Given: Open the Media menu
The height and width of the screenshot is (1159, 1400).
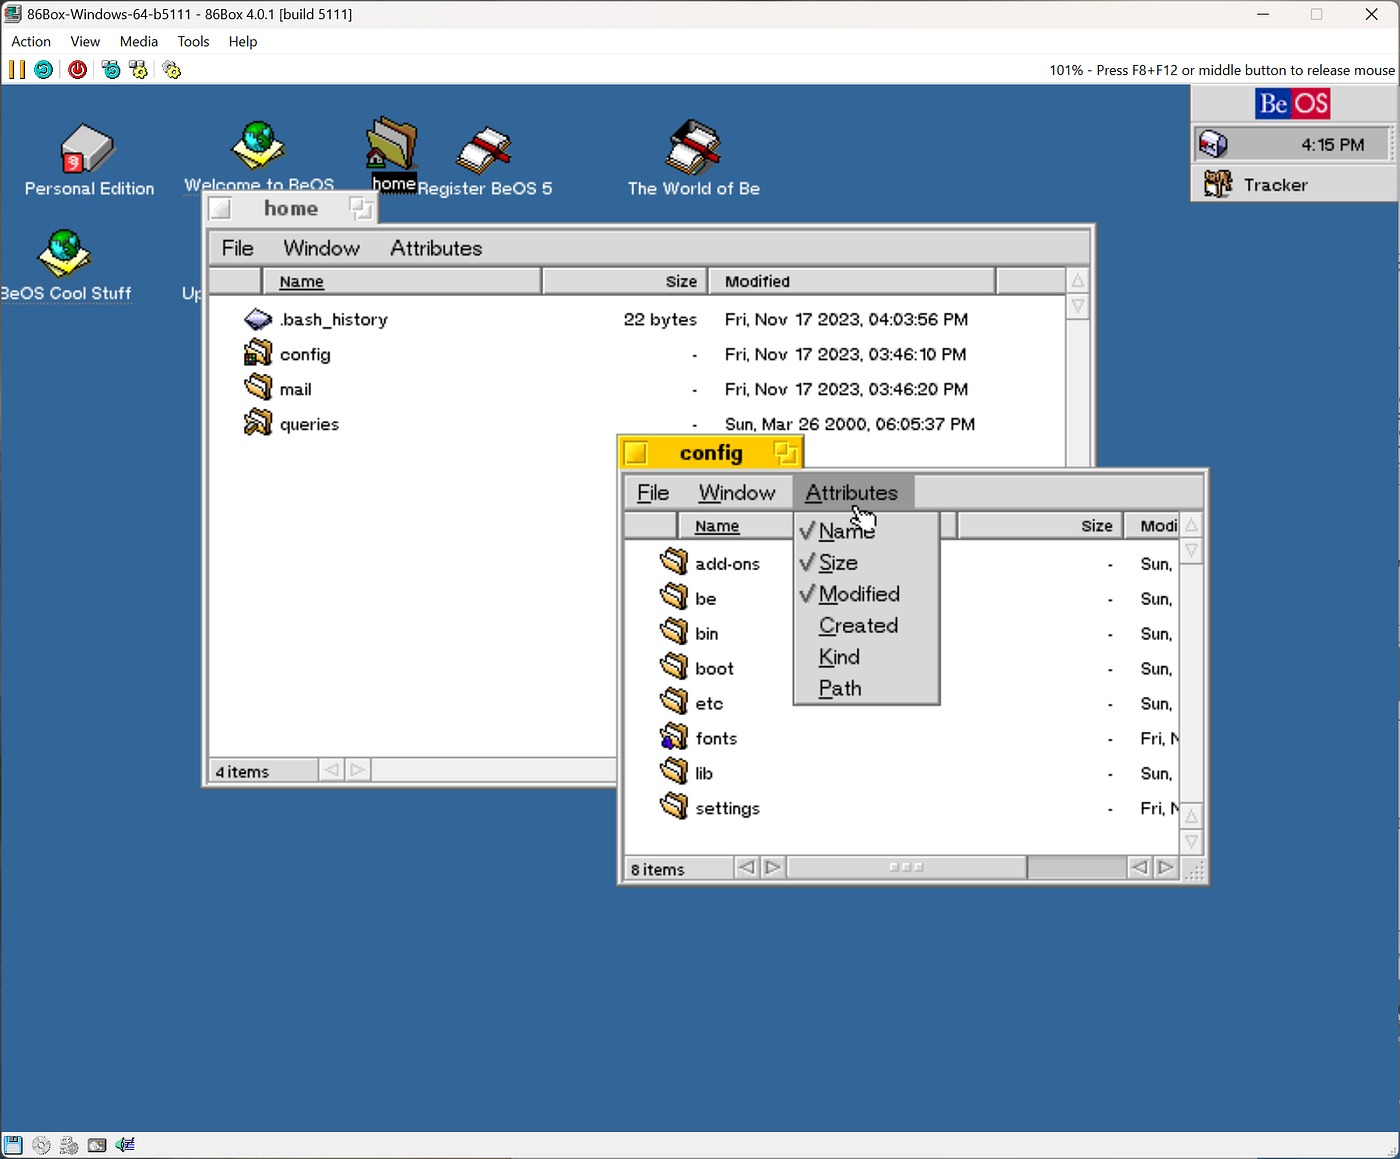Looking at the screenshot, I should 138,41.
